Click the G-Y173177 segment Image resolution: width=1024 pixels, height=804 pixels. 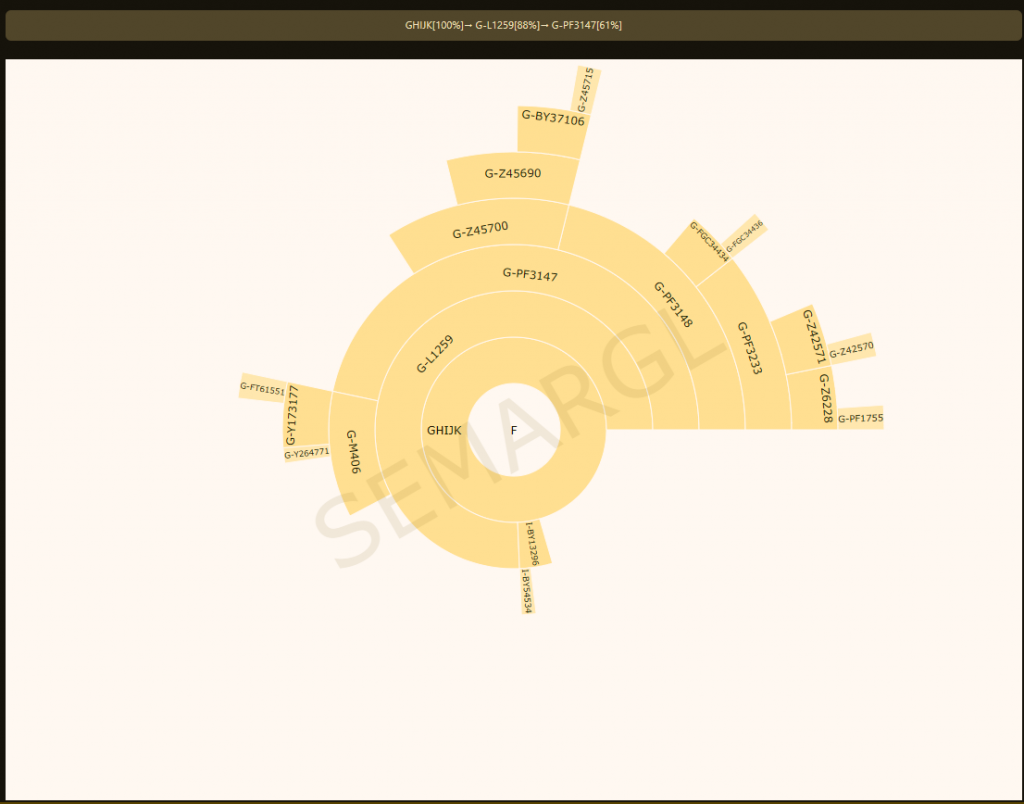click(x=293, y=415)
